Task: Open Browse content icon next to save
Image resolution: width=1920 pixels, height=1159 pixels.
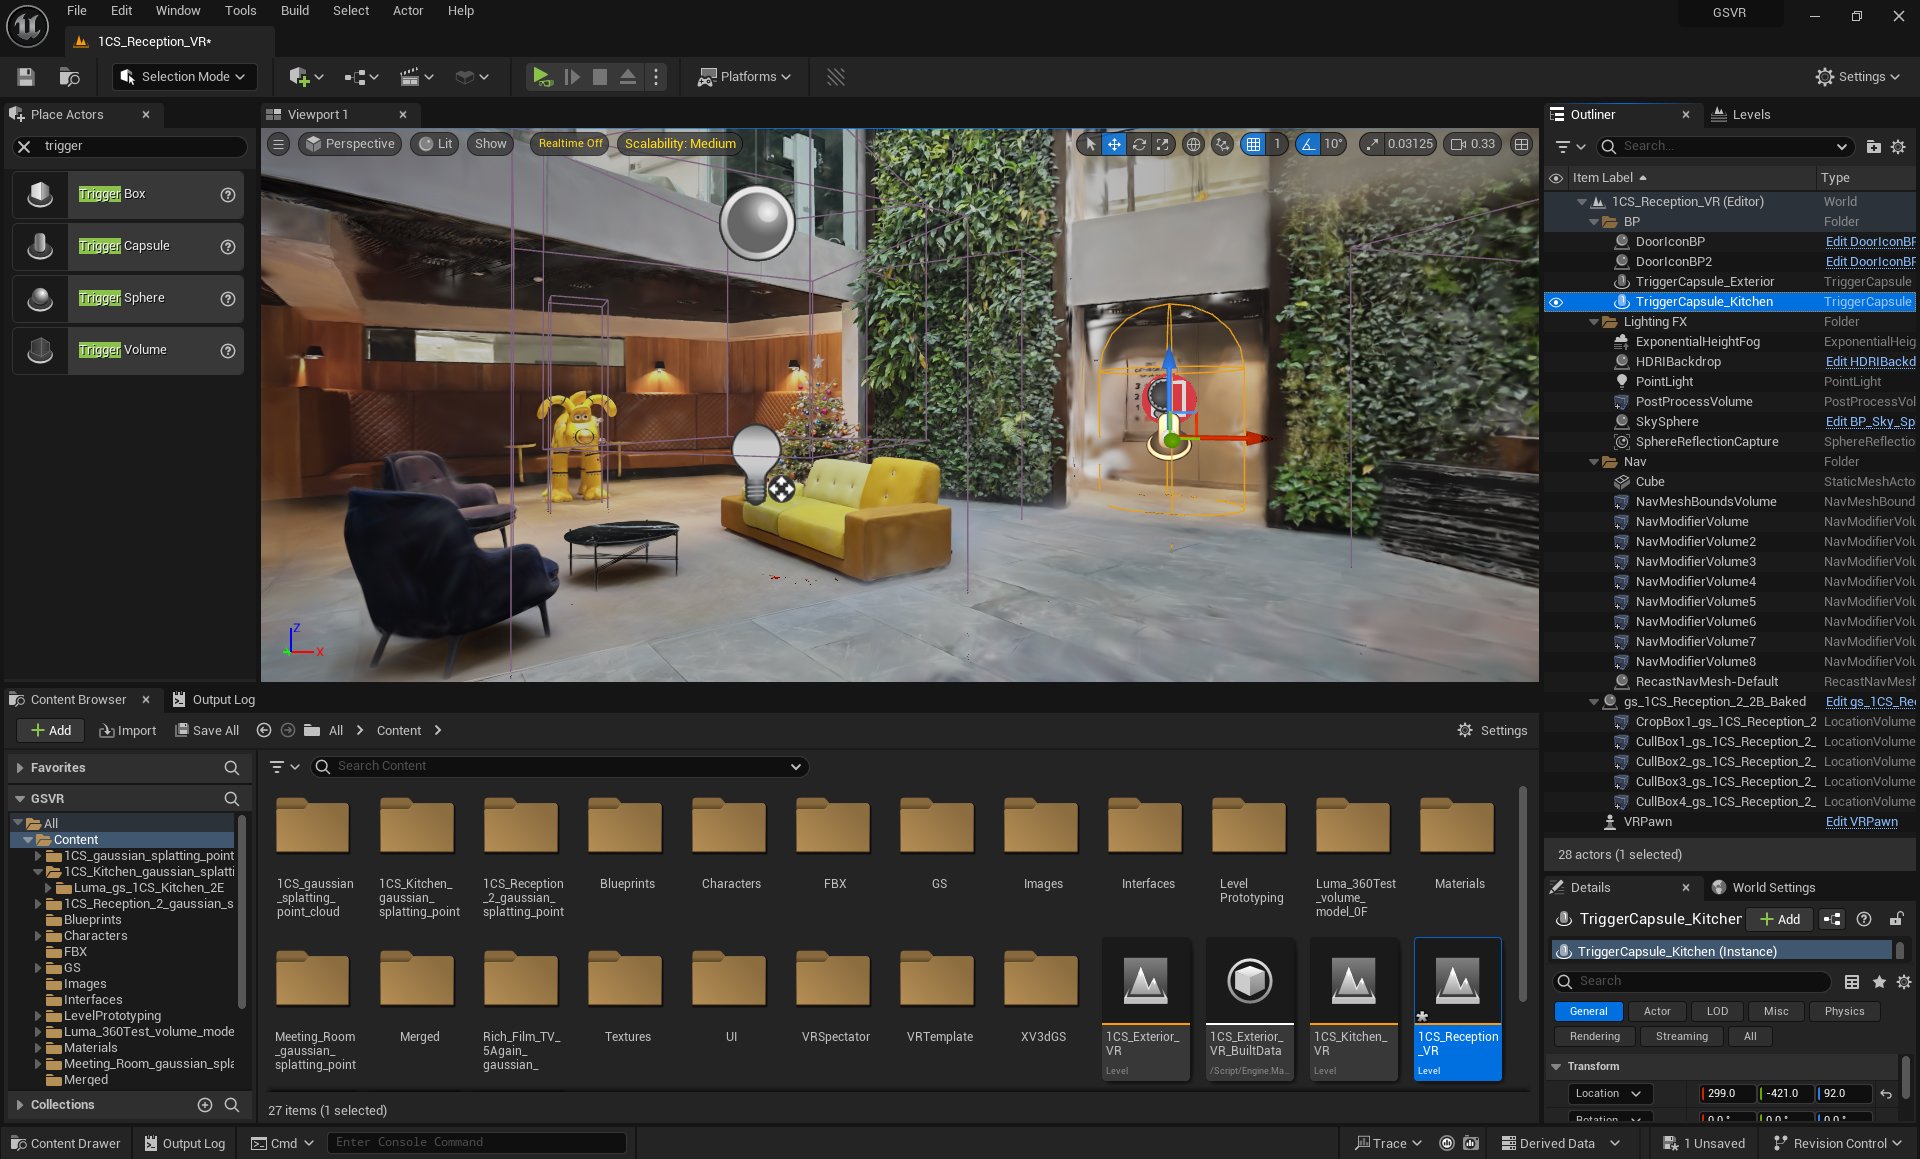Action: pyautogui.click(x=69, y=77)
